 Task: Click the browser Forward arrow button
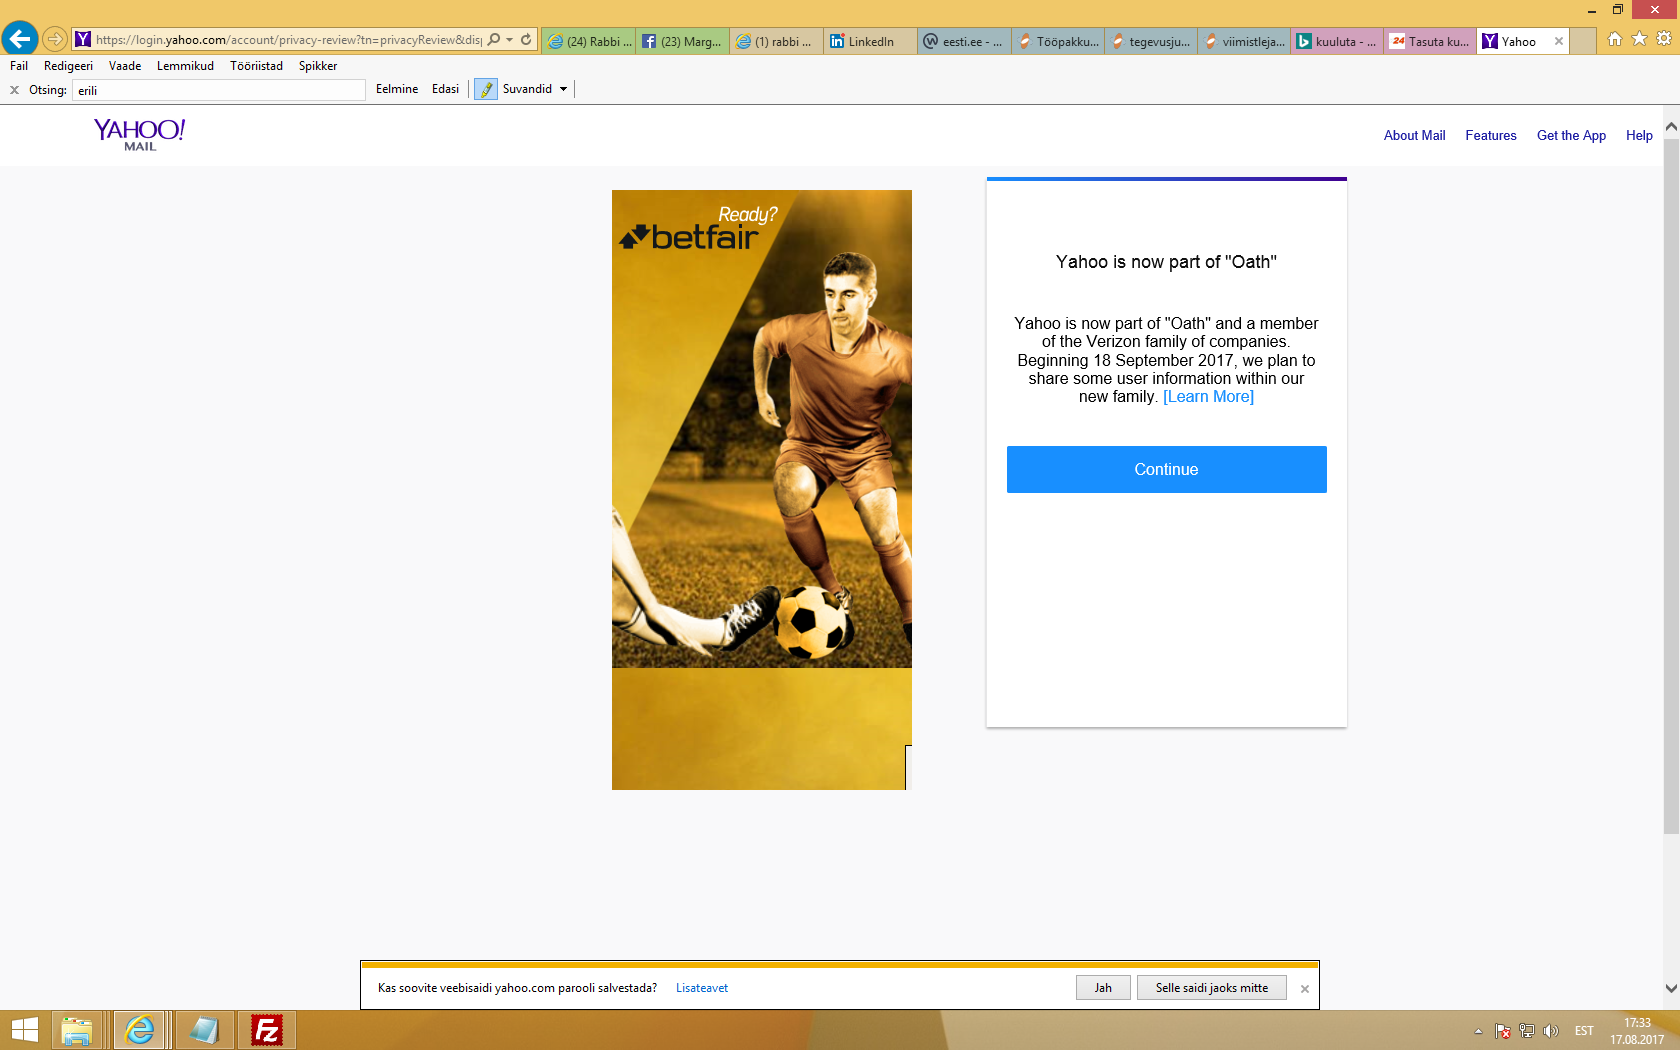coord(55,39)
